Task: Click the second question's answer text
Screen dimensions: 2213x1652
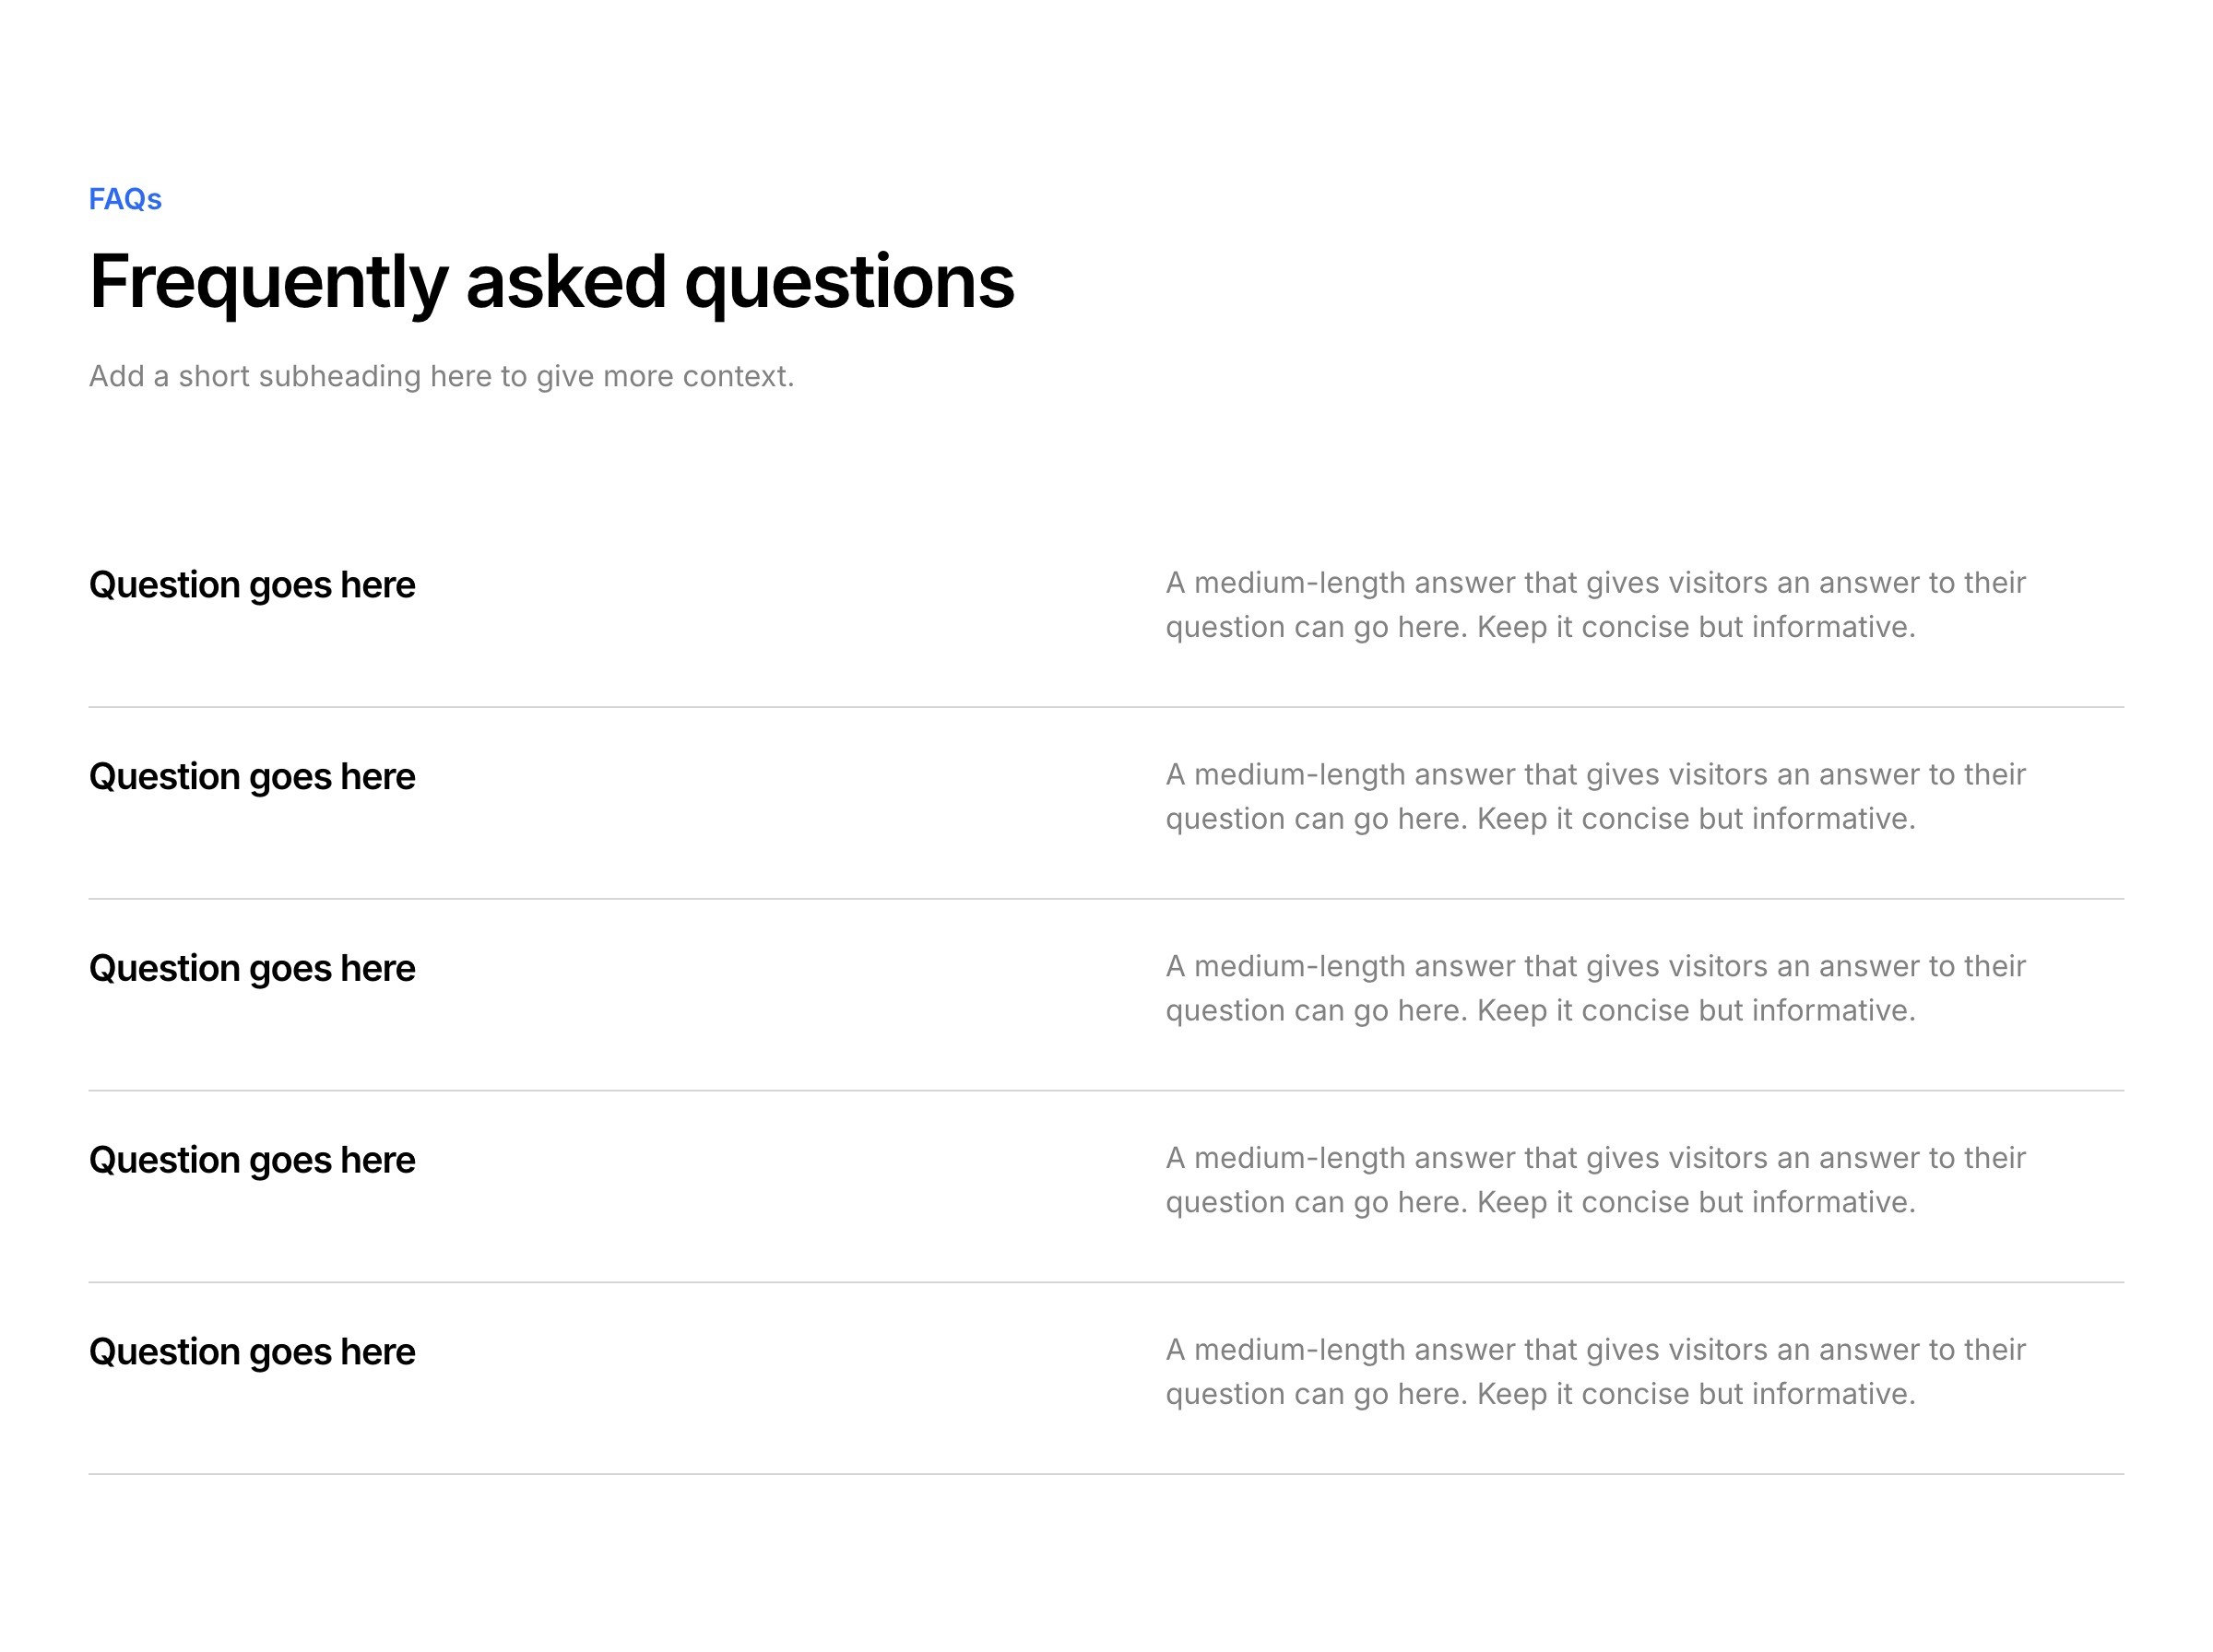Action: click(x=1594, y=797)
